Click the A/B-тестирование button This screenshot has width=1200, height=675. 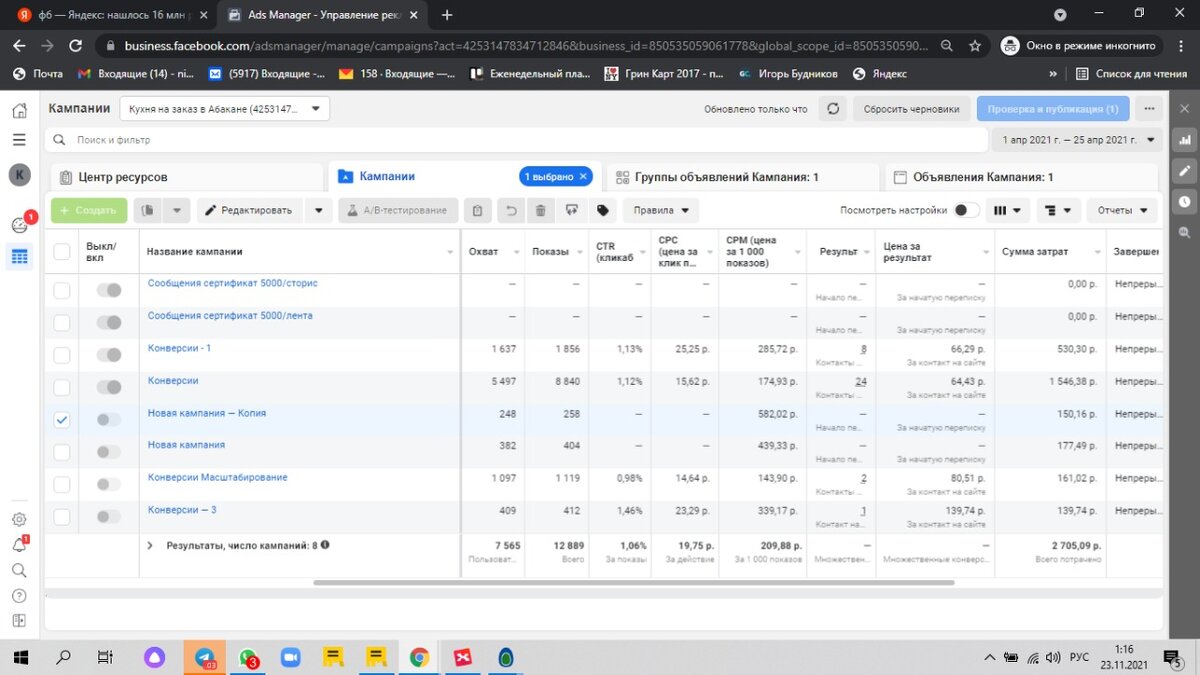tap(398, 210)
